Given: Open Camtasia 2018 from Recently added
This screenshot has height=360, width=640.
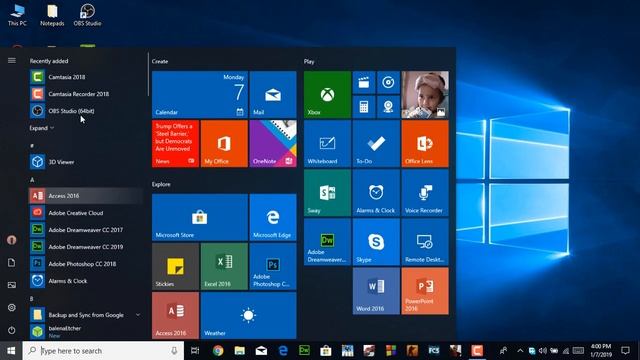Looking at the screenshot, I should 86,77.
